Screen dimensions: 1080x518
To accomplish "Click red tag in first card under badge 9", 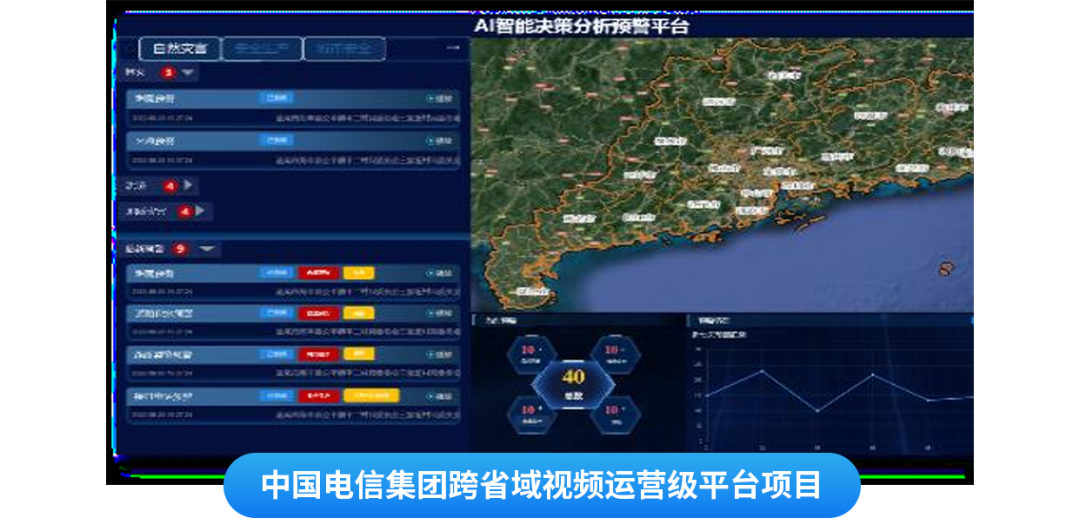I will point(318,273).
